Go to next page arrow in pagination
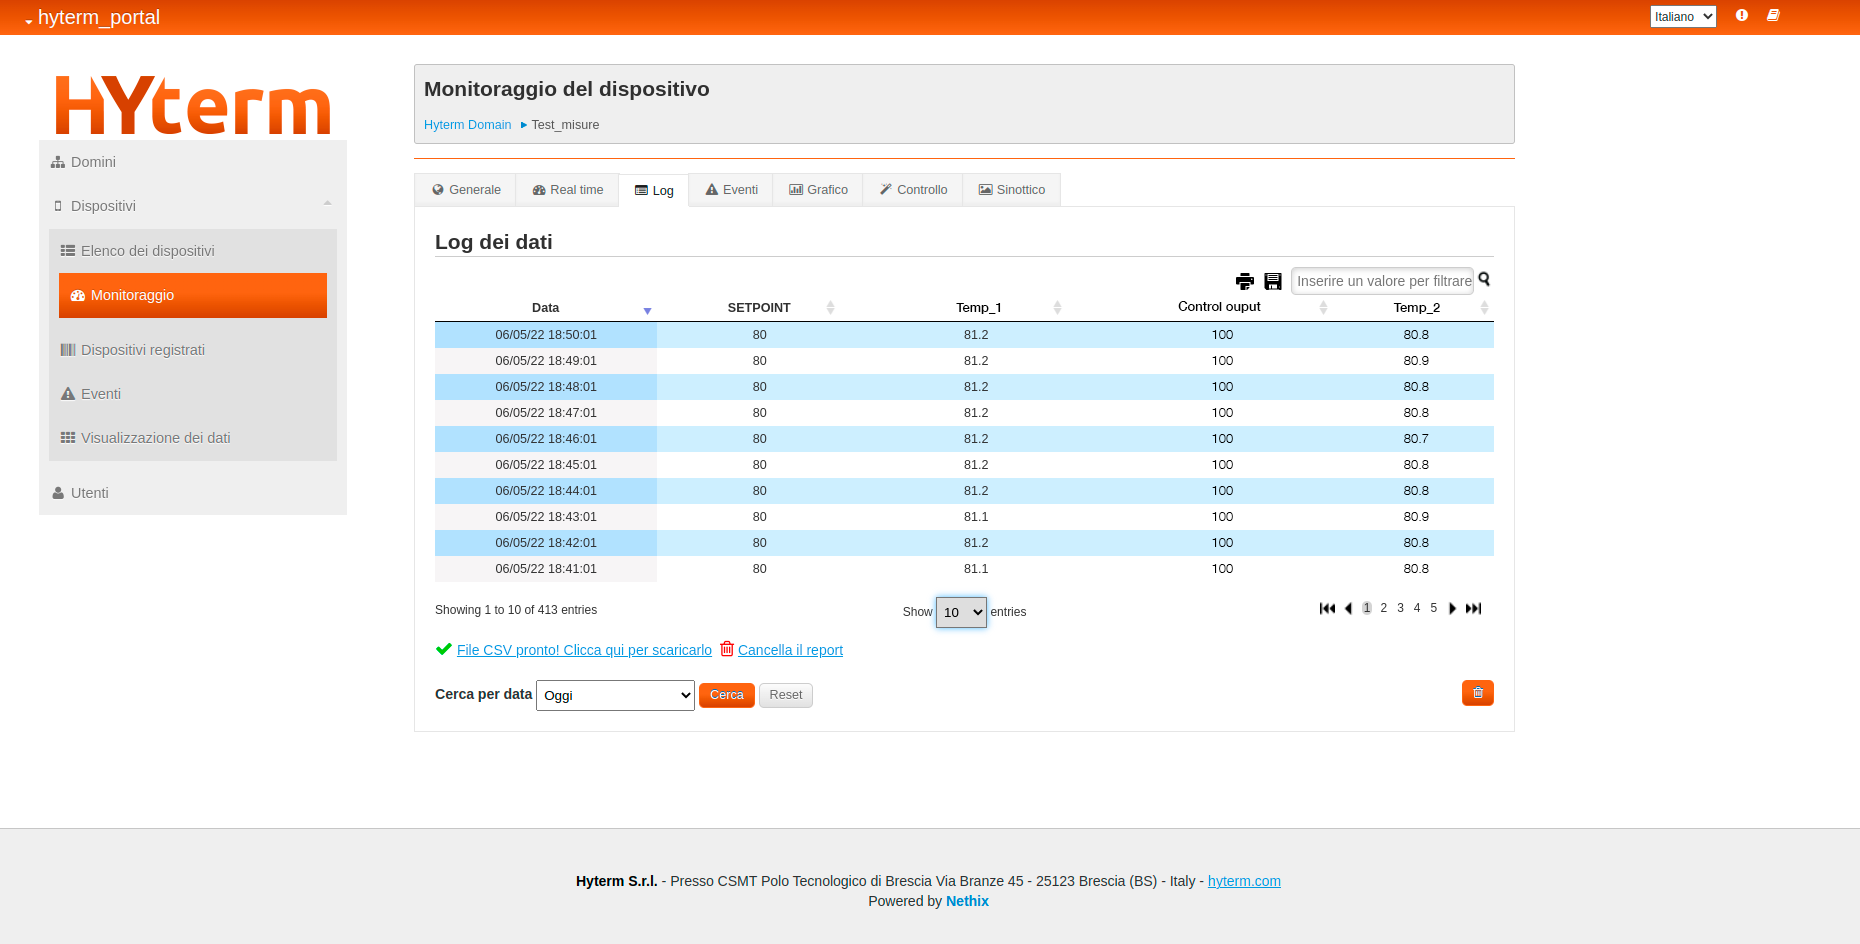1860x944 pixels. pos(1452,608)
